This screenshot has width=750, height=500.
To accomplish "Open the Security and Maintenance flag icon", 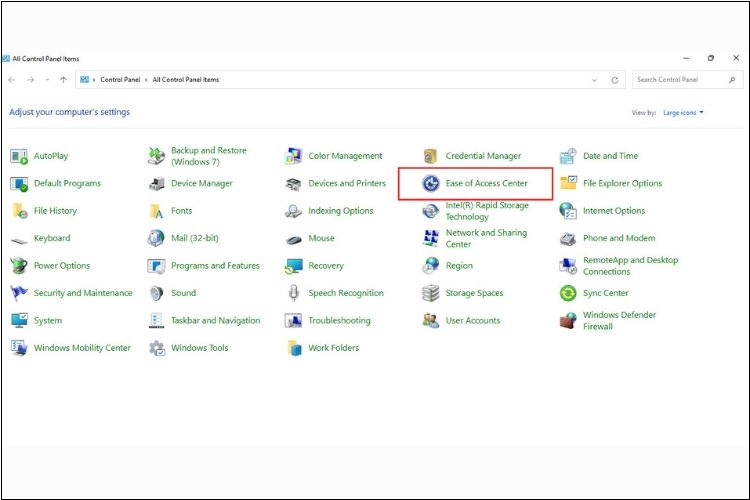I will [x=19, y=293].
